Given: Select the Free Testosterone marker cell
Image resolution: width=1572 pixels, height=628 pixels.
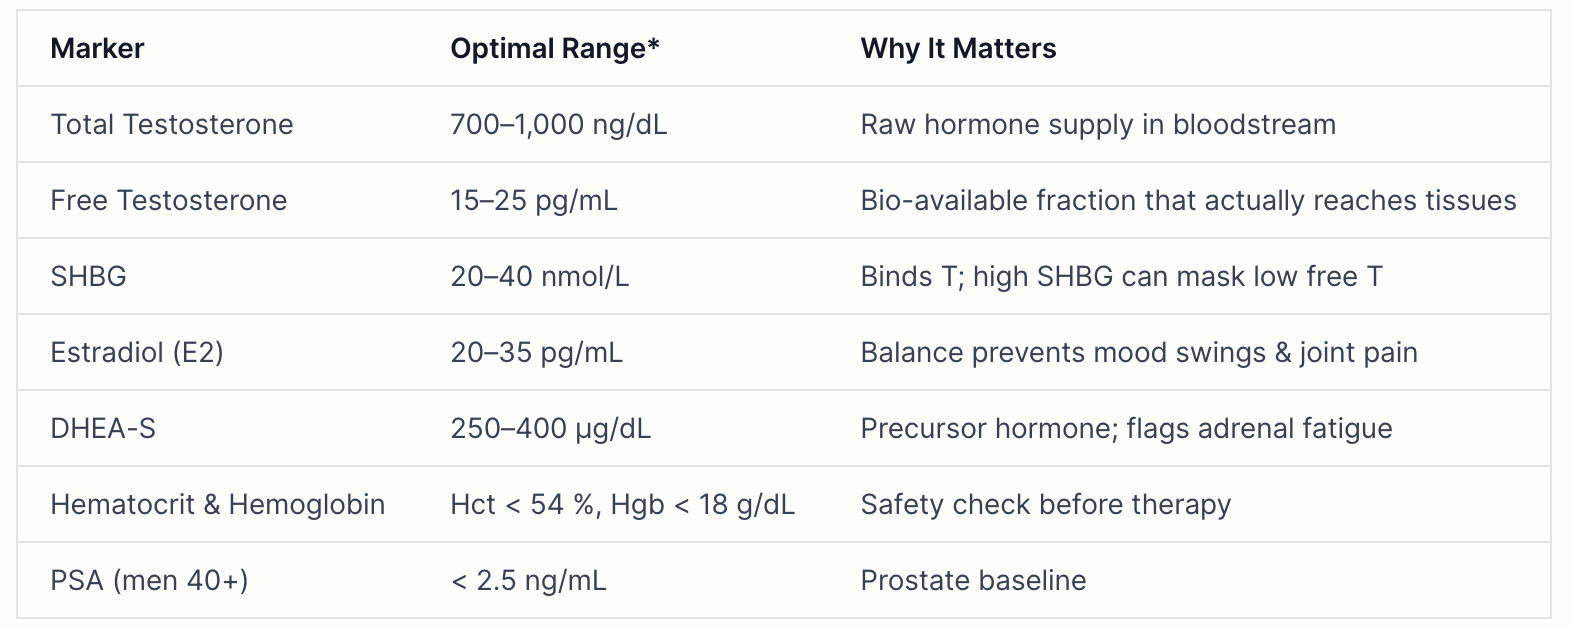Looking at the screenshot, I should 168,200.
